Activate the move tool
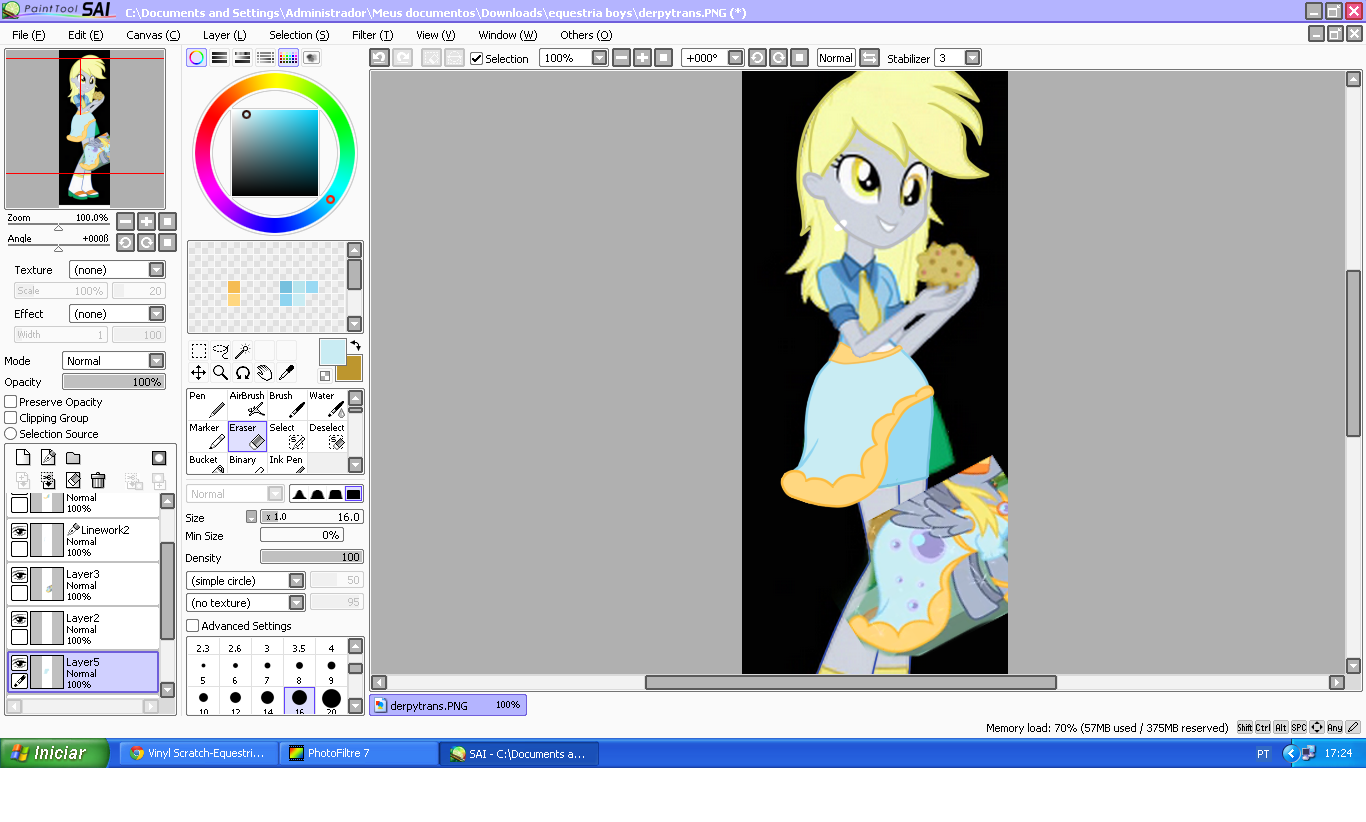The image size is (1366, 822). [x=199, y=373]
